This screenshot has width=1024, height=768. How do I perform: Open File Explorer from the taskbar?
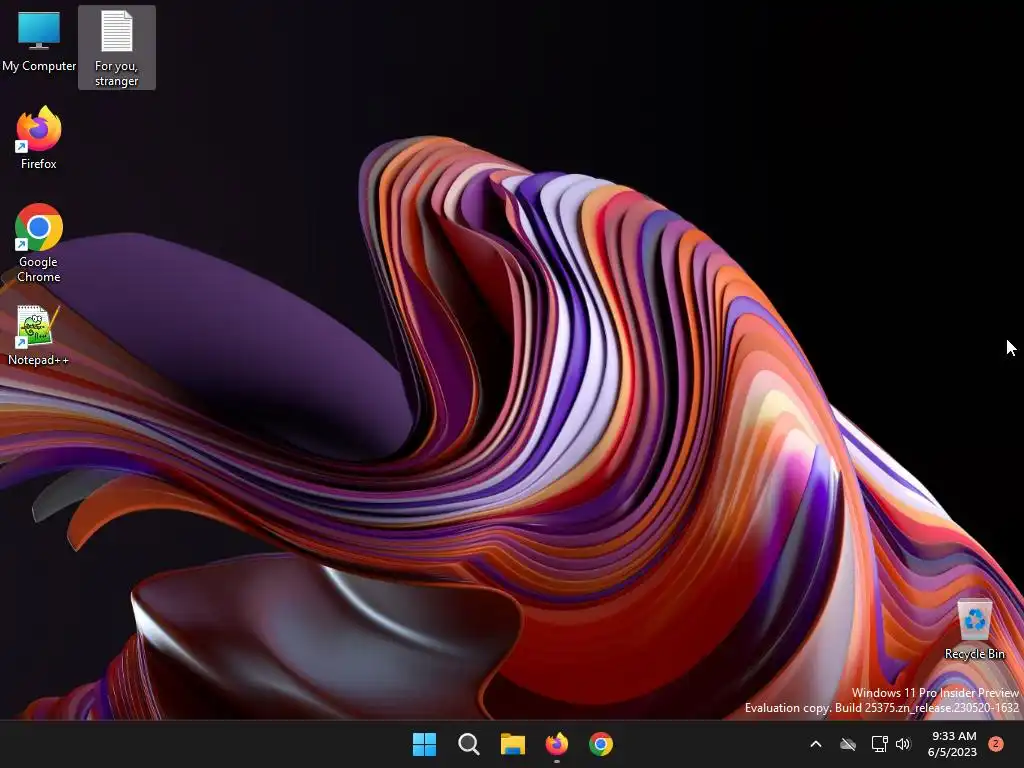(x=513, y=744)
